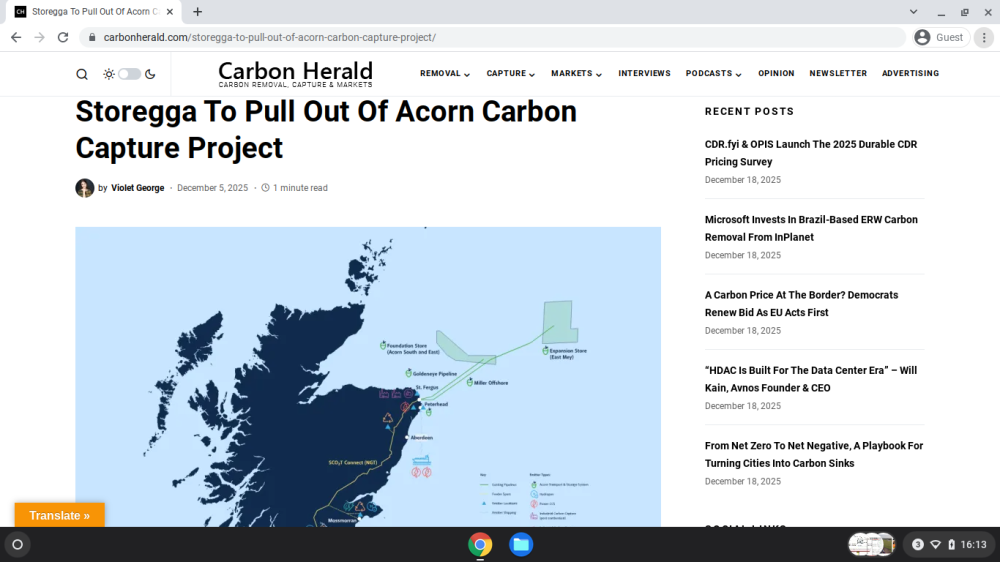Open Chrome from the shelf
1000x562 pixels.
pos(480,545)
